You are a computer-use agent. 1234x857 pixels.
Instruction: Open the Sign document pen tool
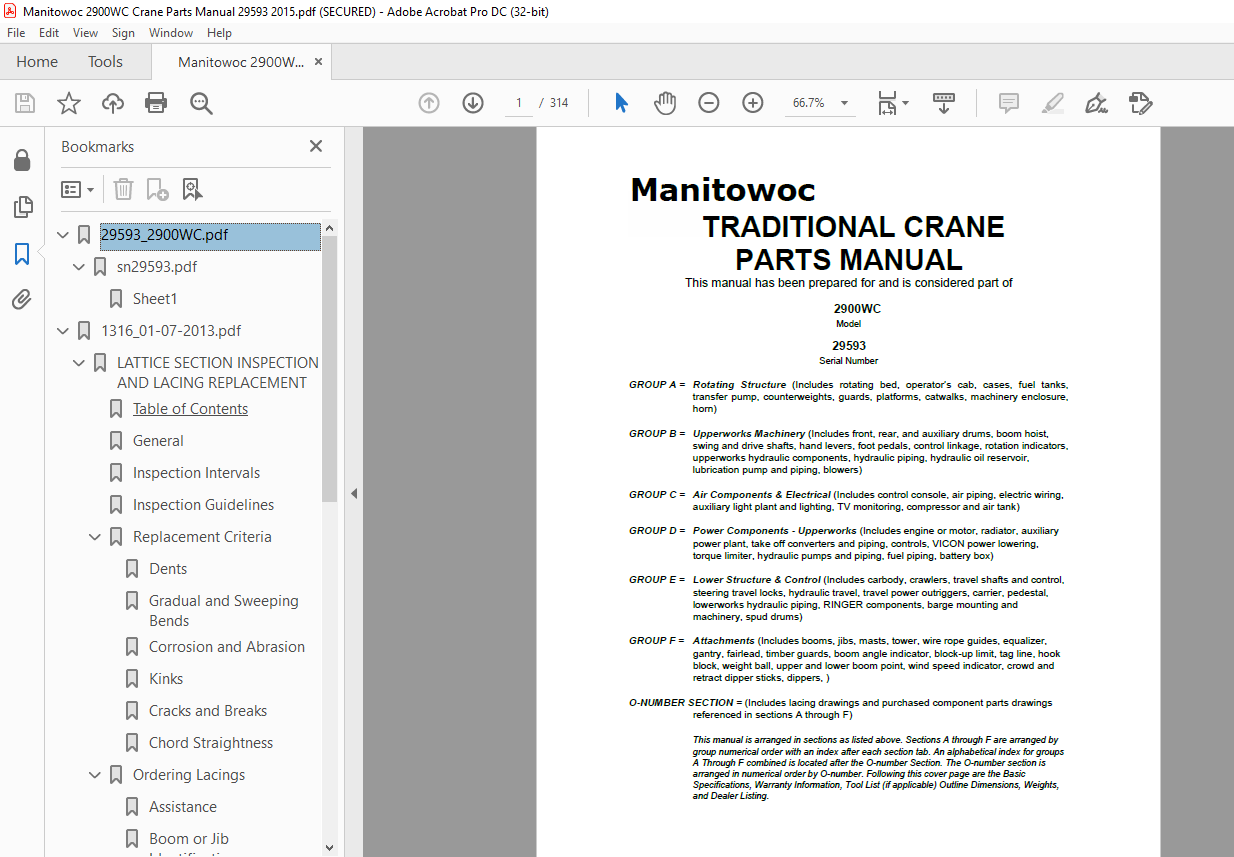coord(1096,103)
